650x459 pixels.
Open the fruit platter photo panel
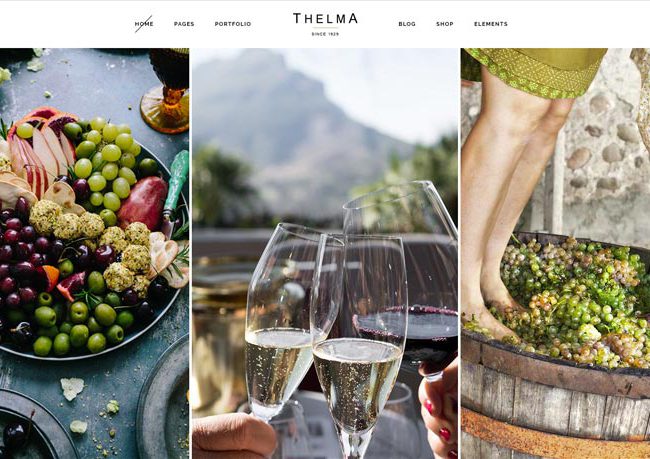pos(94,253)
